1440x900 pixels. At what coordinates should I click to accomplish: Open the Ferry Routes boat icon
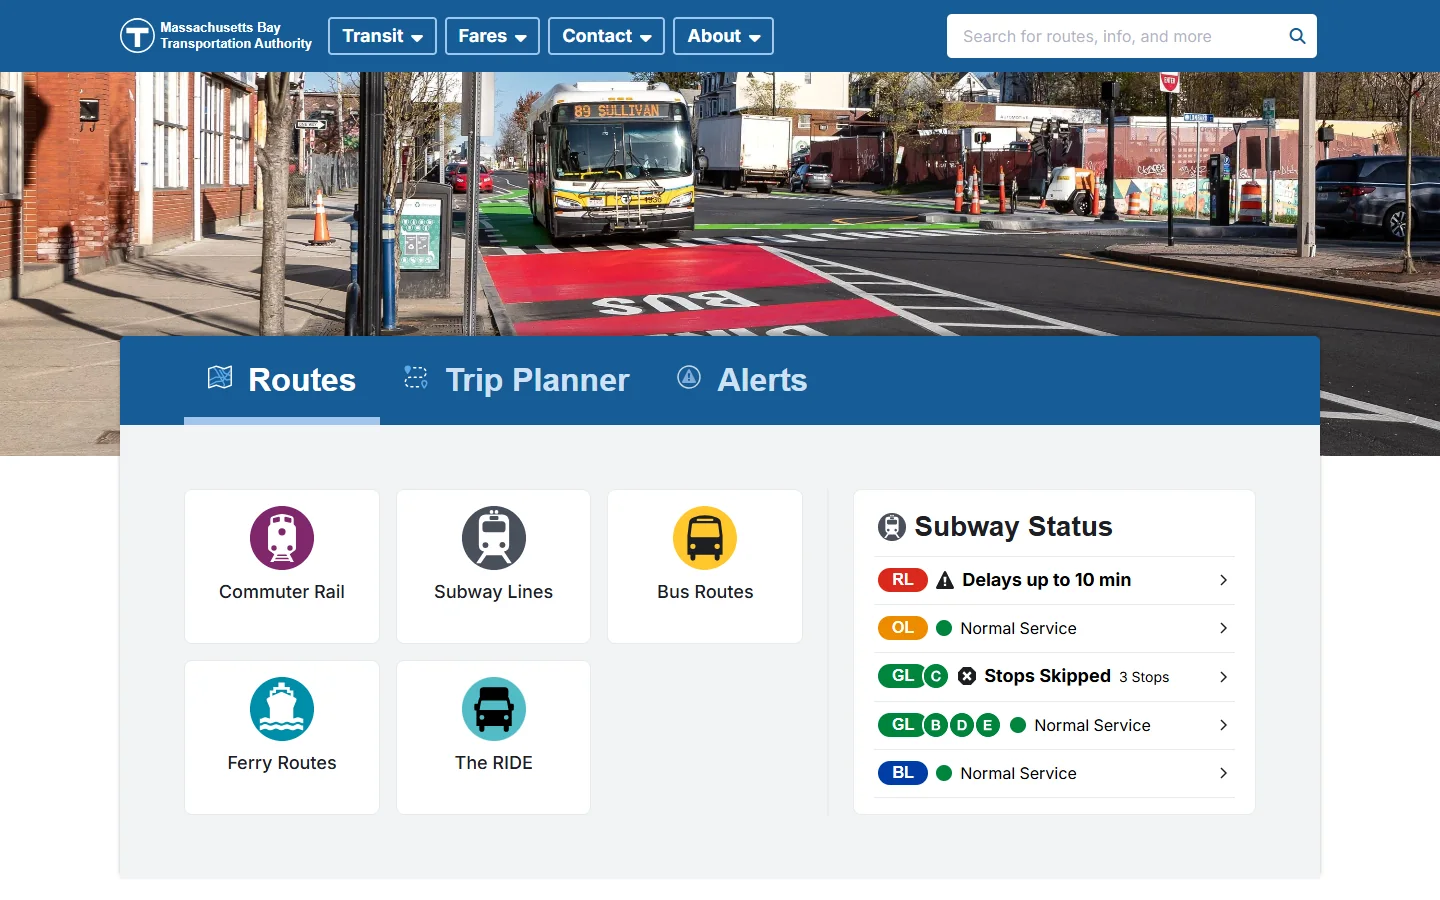282,709
